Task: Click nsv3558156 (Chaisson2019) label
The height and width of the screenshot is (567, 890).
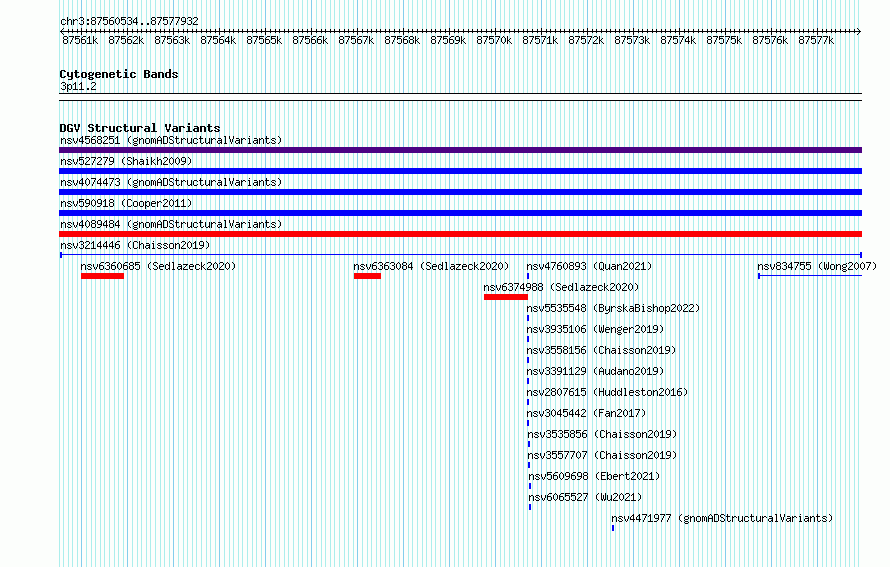Action: pos(601,350)
